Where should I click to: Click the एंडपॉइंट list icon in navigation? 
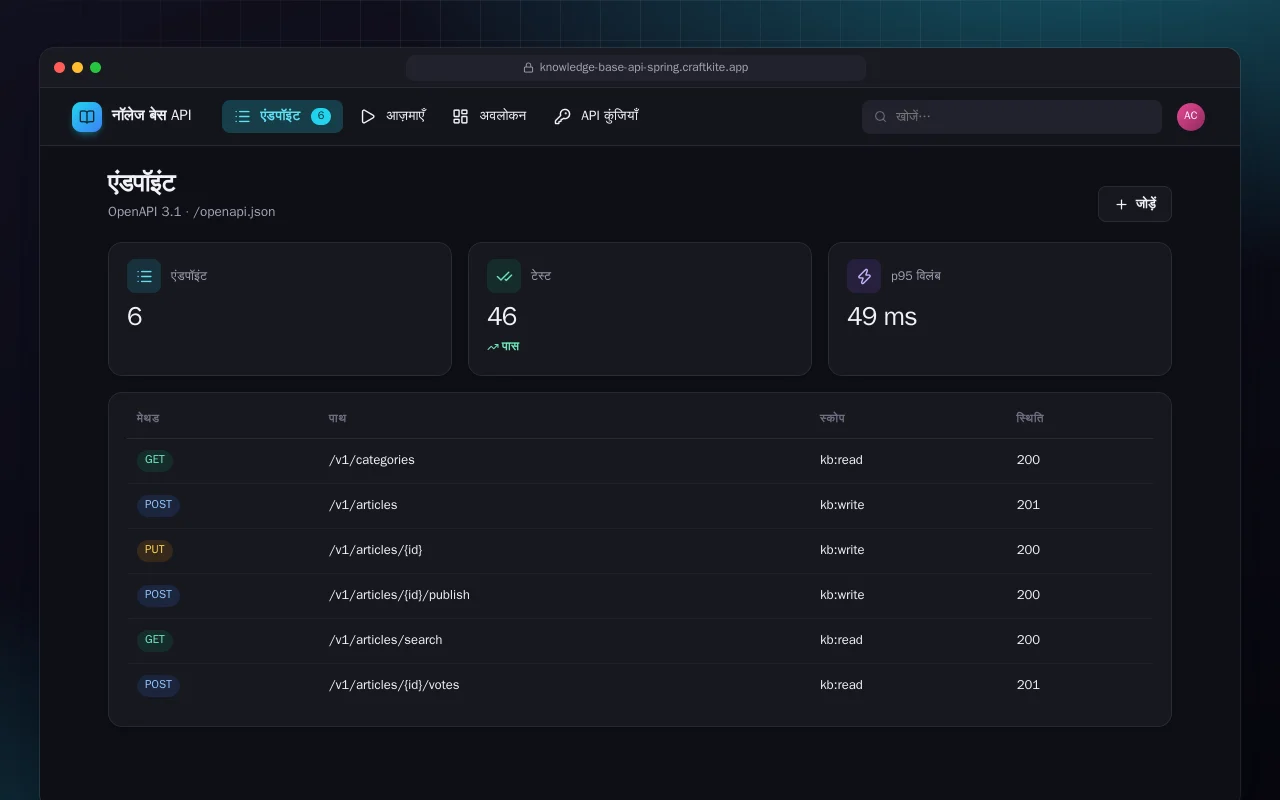242,117
